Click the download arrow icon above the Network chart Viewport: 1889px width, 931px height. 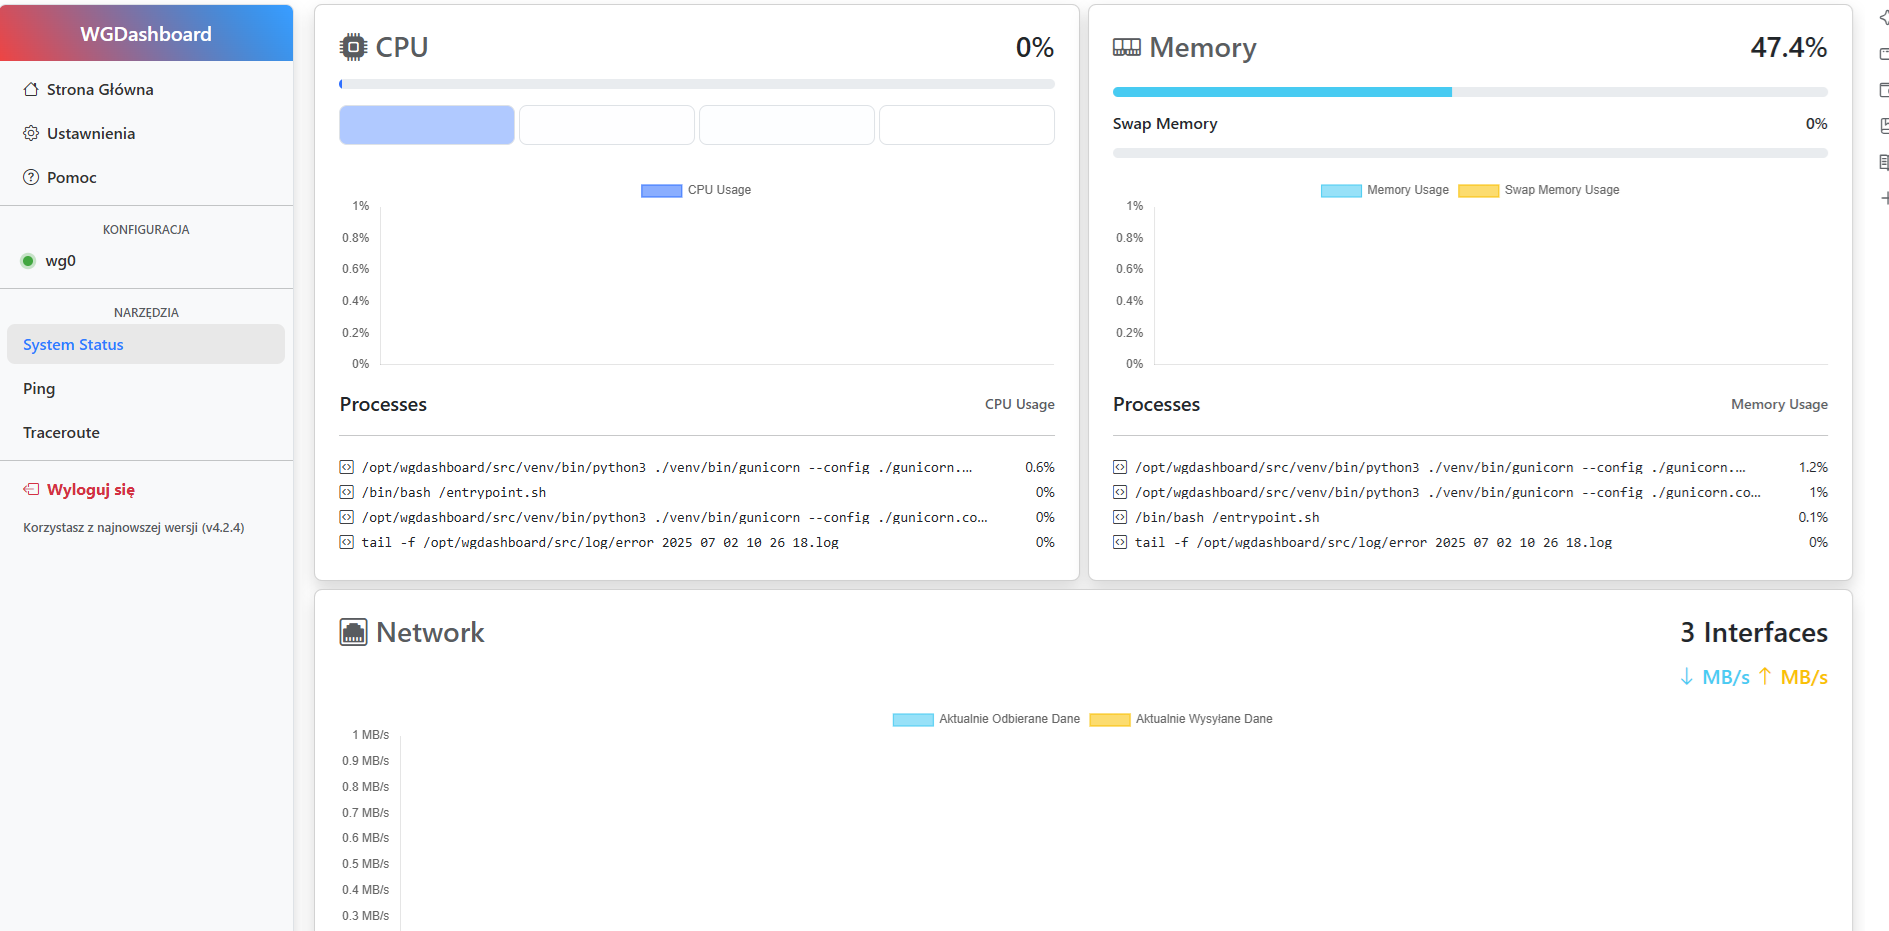tap(1687, 677)
